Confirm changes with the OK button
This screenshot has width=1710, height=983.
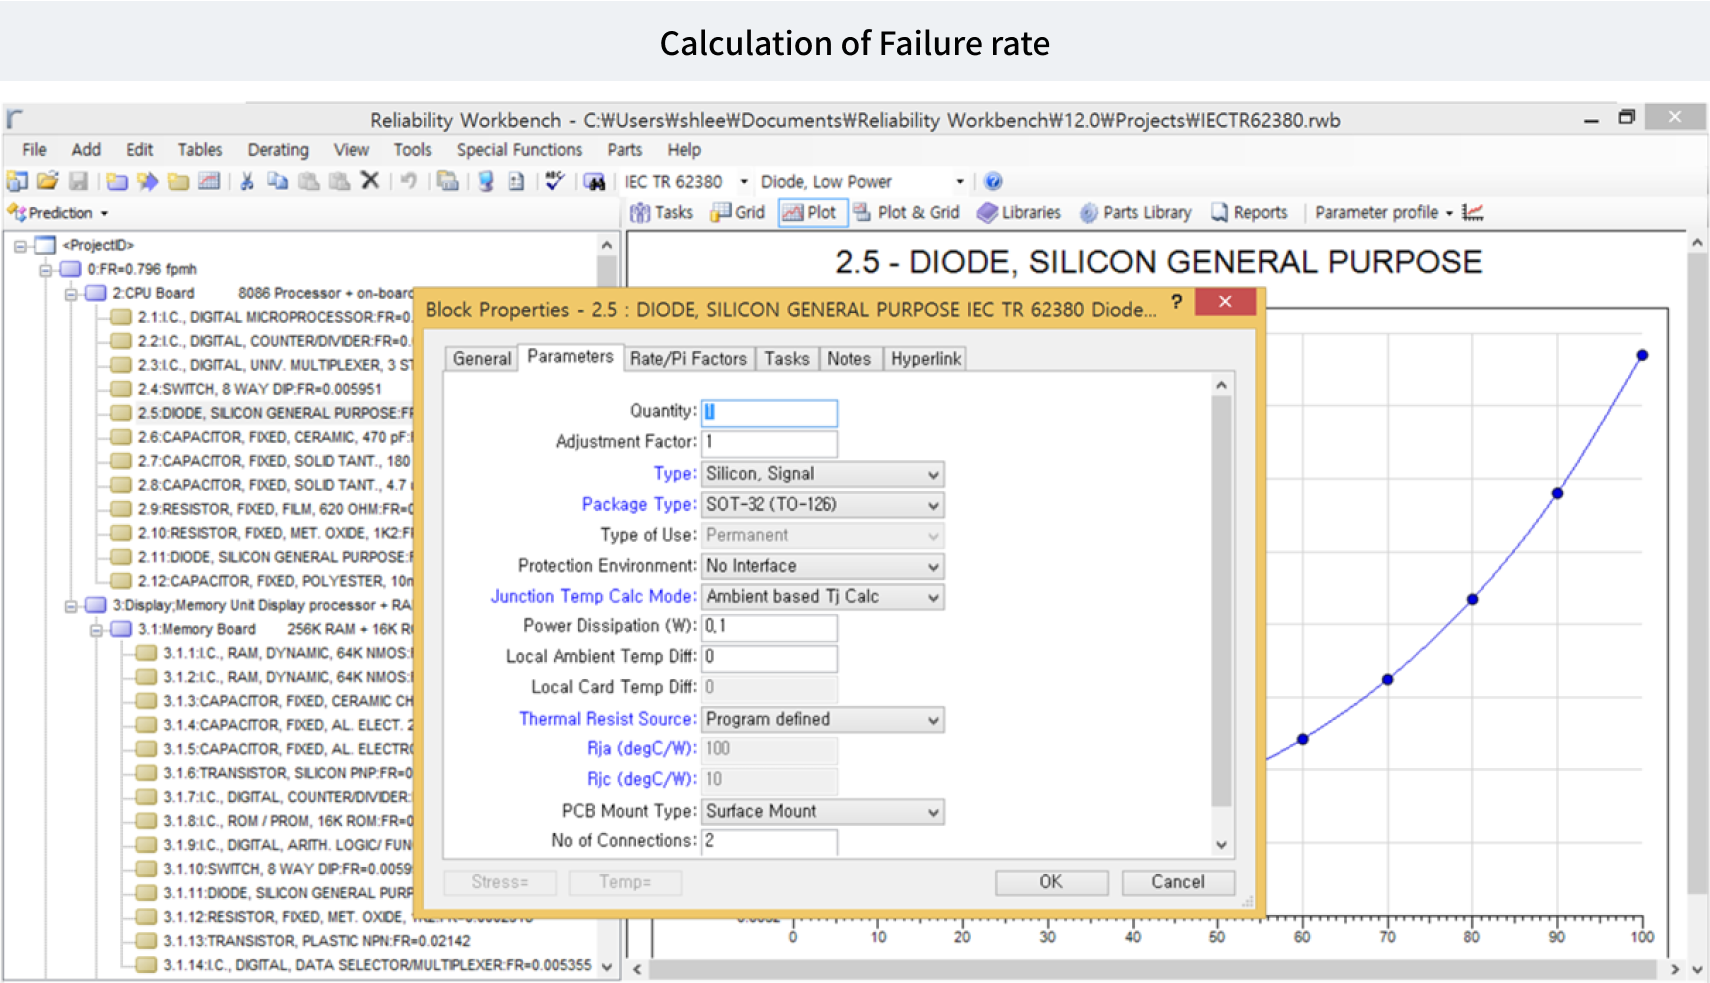click(x=1050, y=882)
